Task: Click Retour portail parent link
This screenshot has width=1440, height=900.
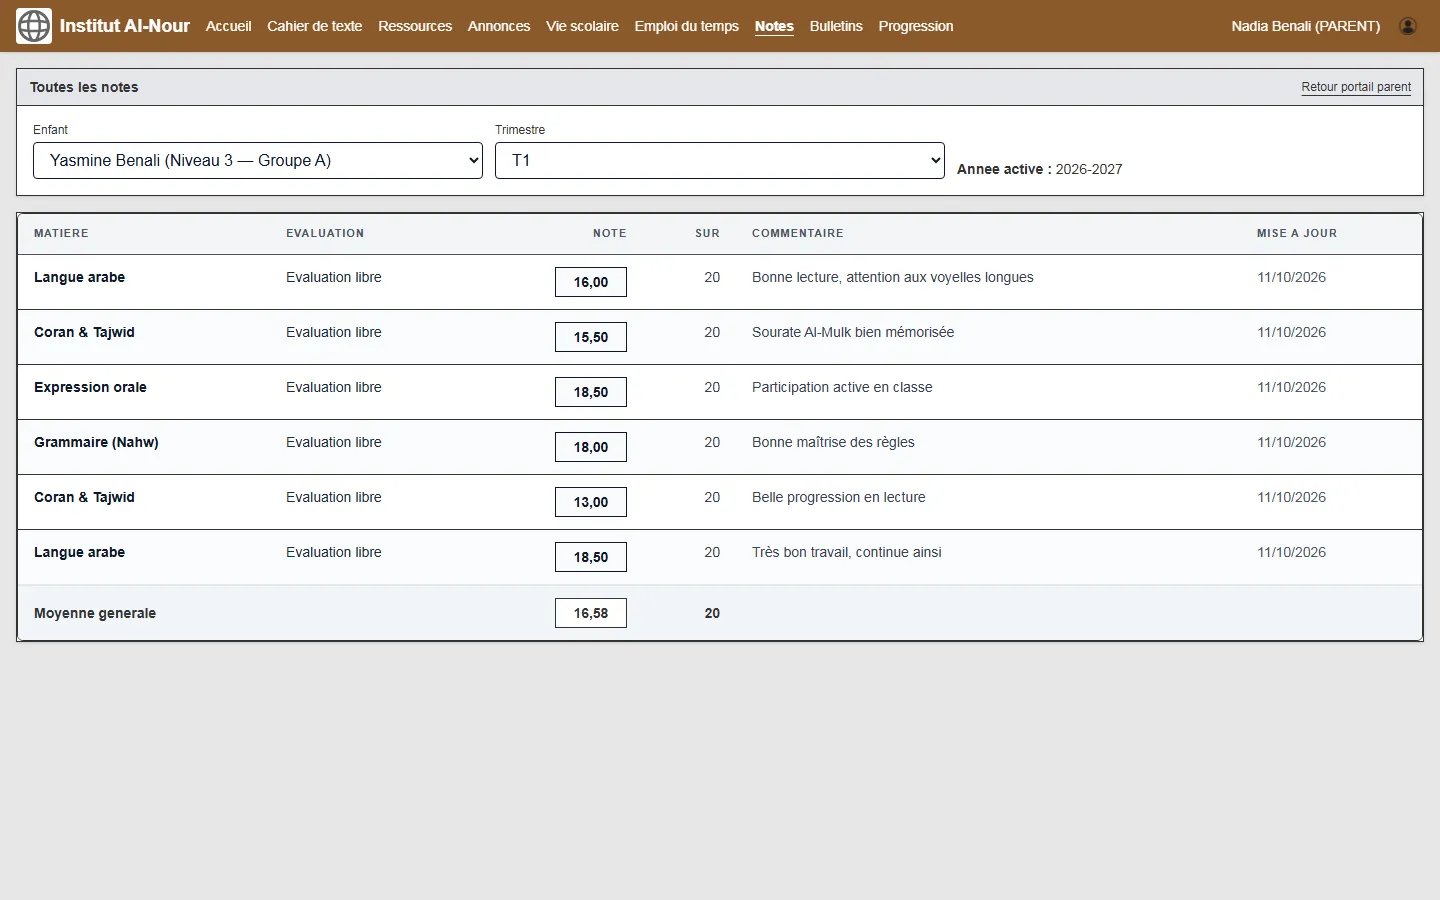Action: pyautogui.click(x=1356, y=87)
